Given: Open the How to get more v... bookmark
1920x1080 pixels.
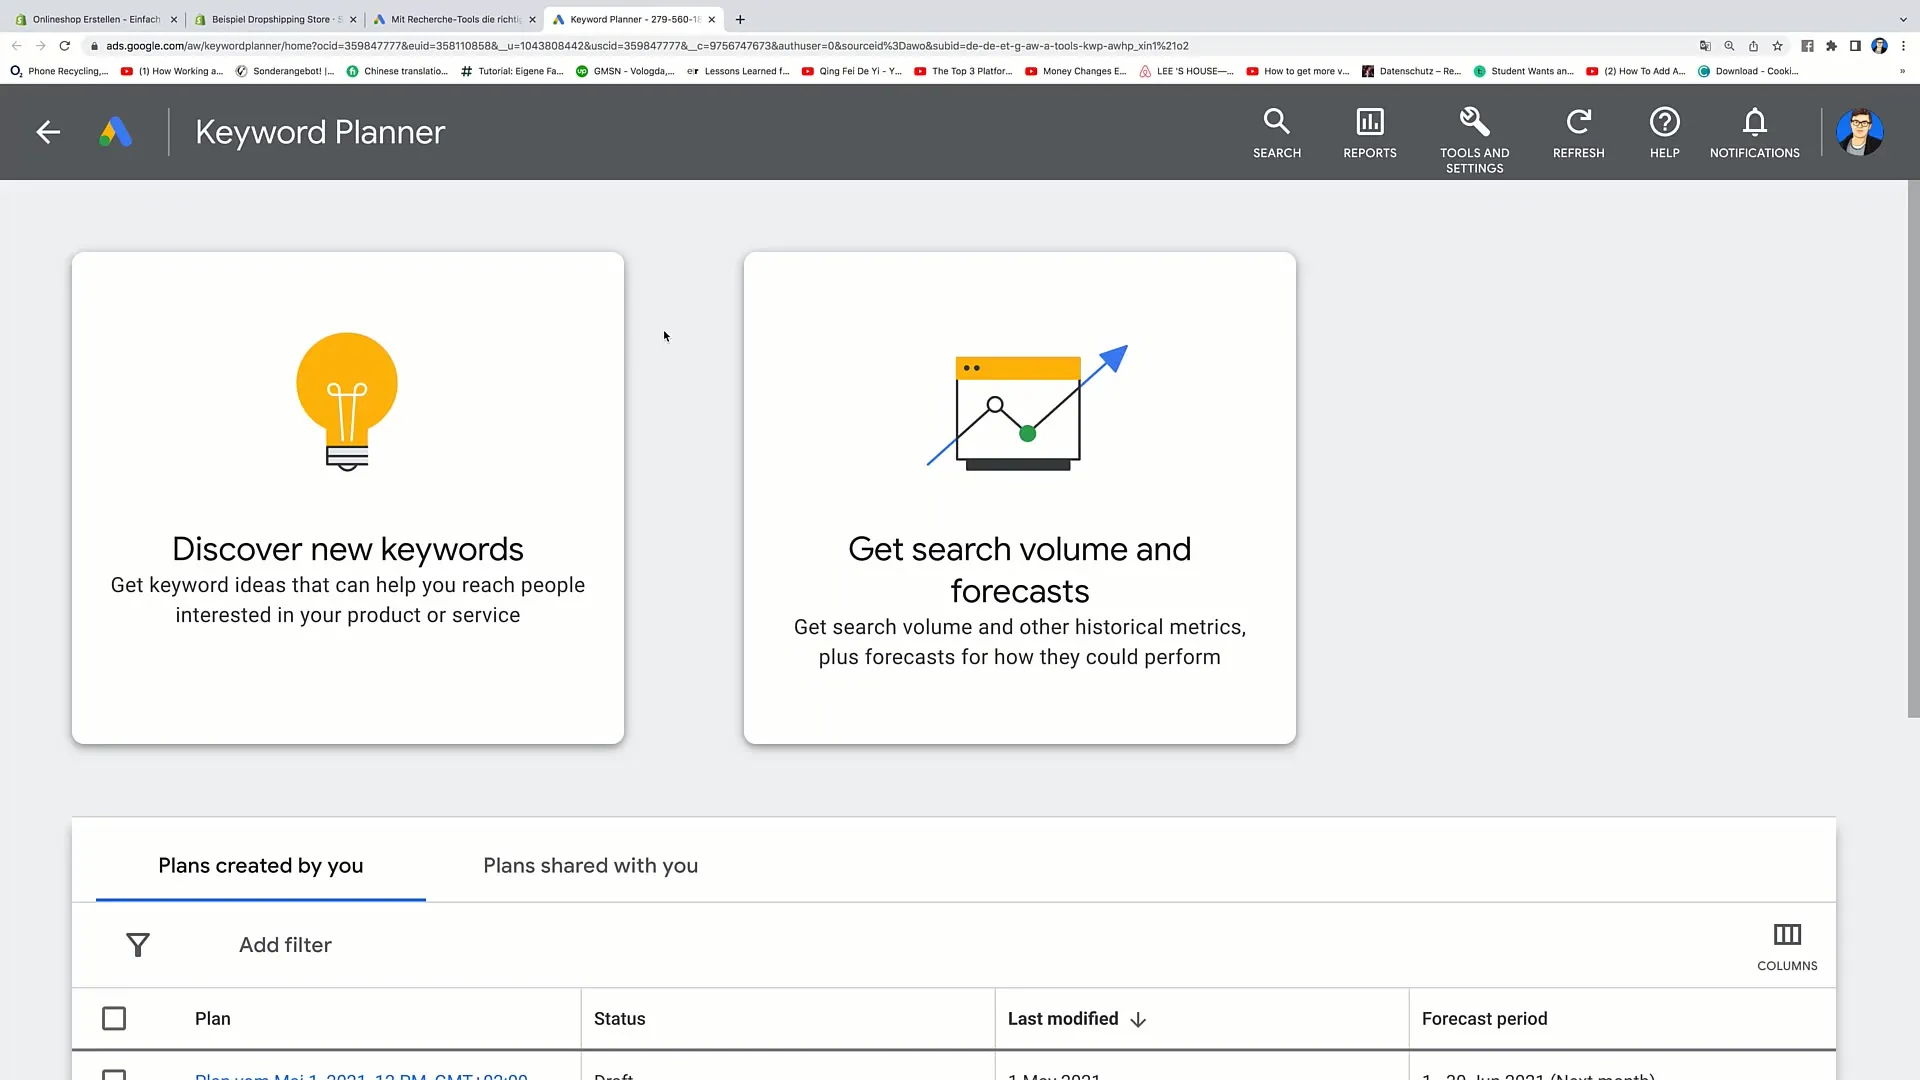Looking at the screenshot, I should coord(1297,71).
